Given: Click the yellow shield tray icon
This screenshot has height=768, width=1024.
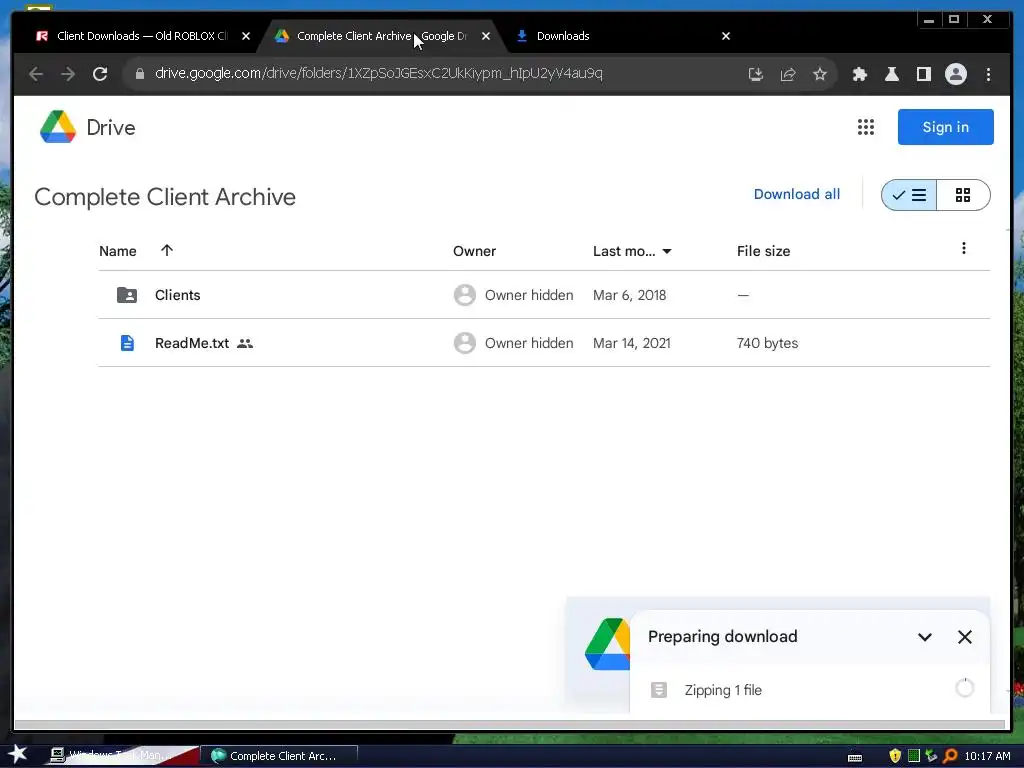Looking at the screenshot, I should [x=895, y=756].
